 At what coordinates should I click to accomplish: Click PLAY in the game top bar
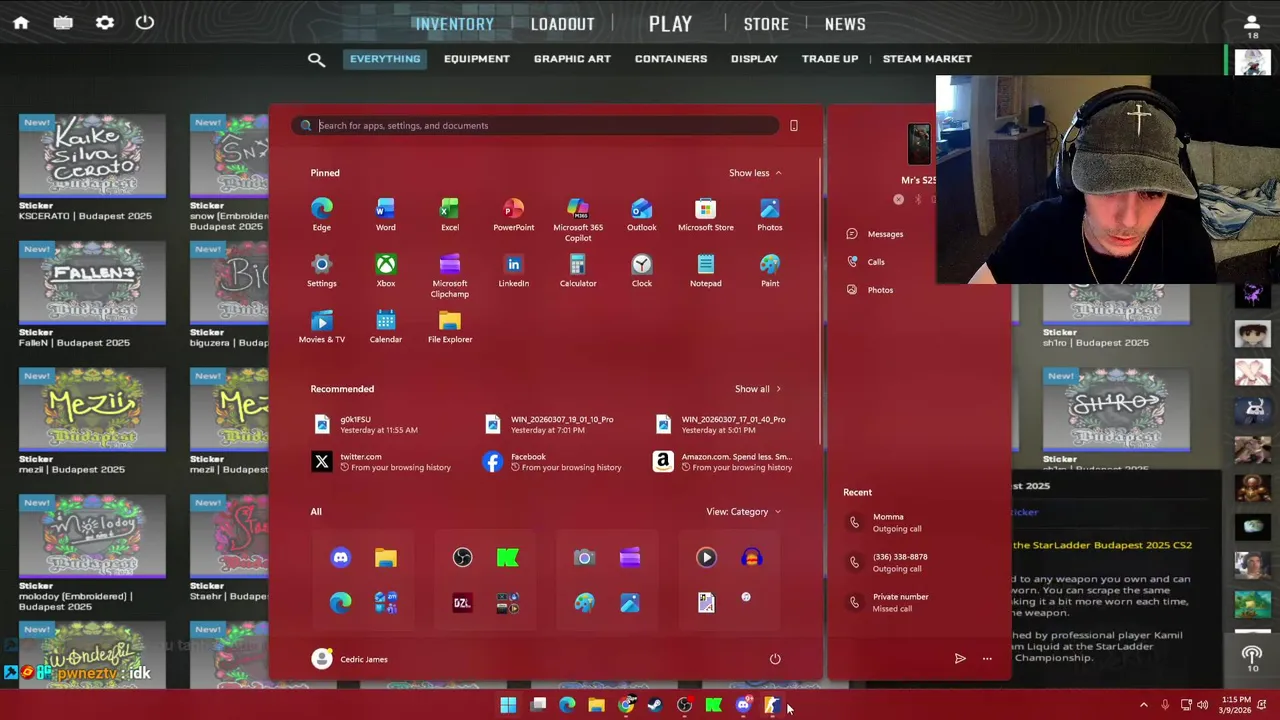670,24
